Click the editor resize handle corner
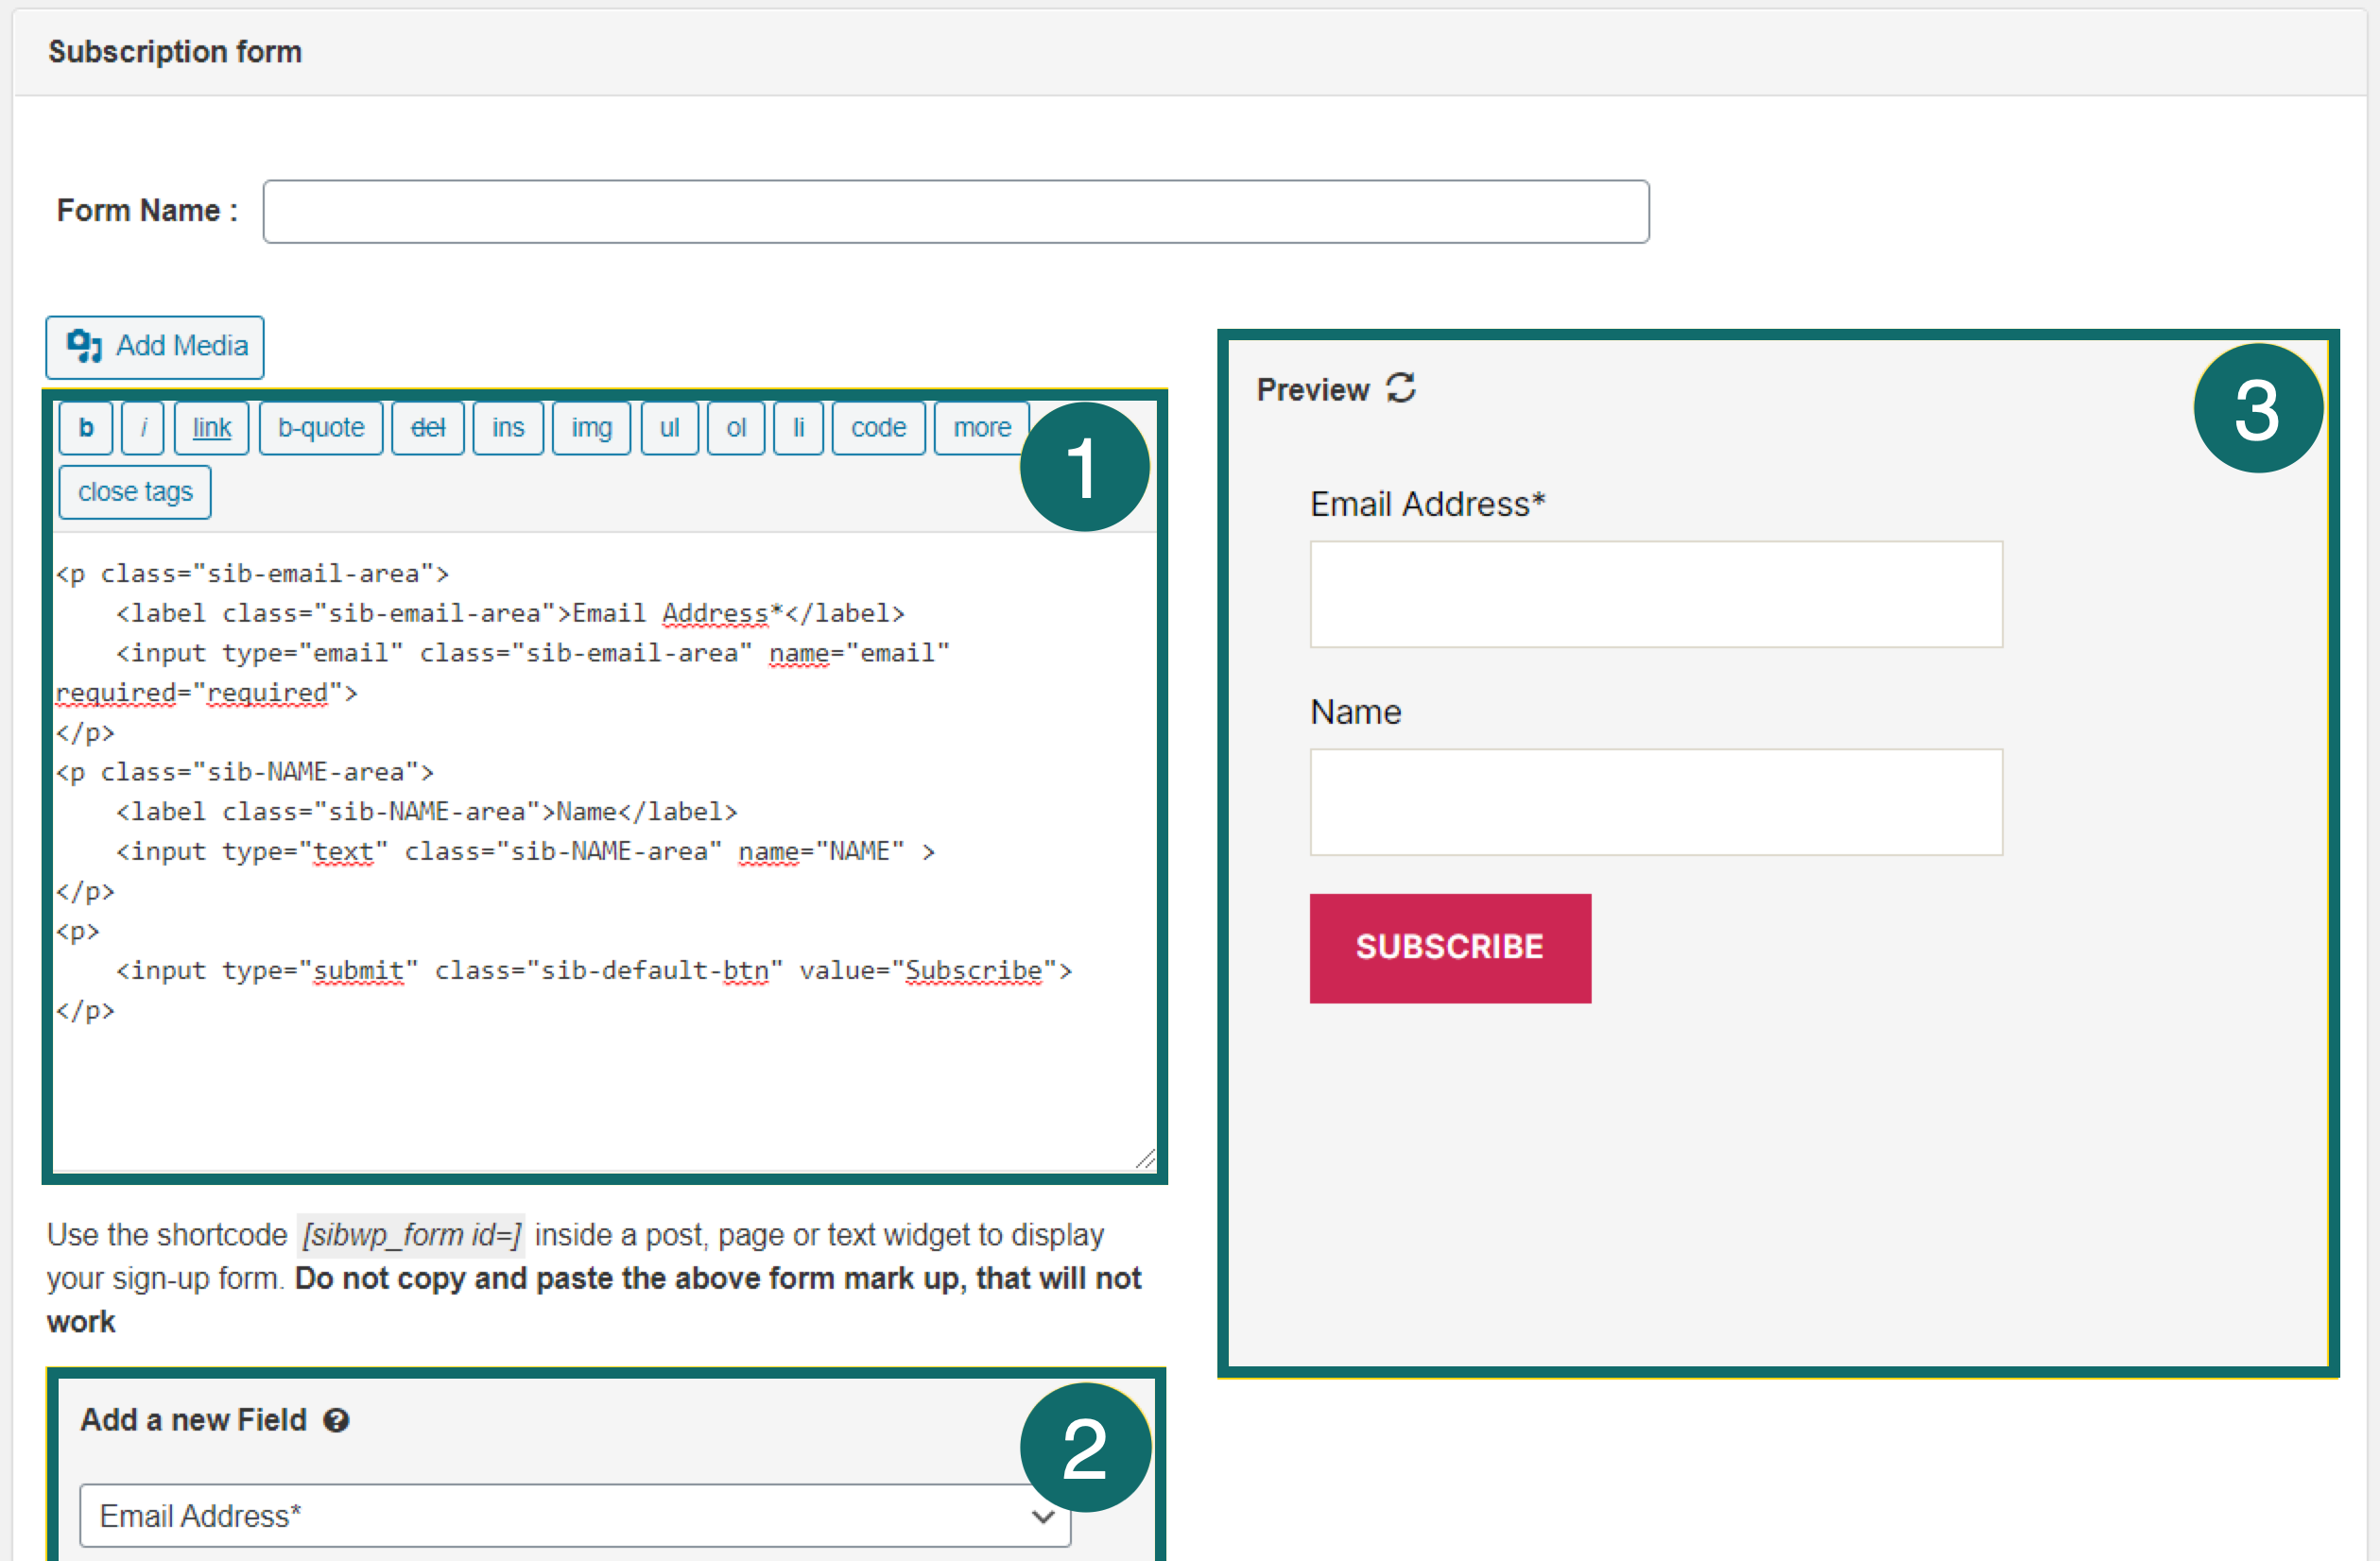Screen dimensions: 2380x1561 [1146, 1159]
